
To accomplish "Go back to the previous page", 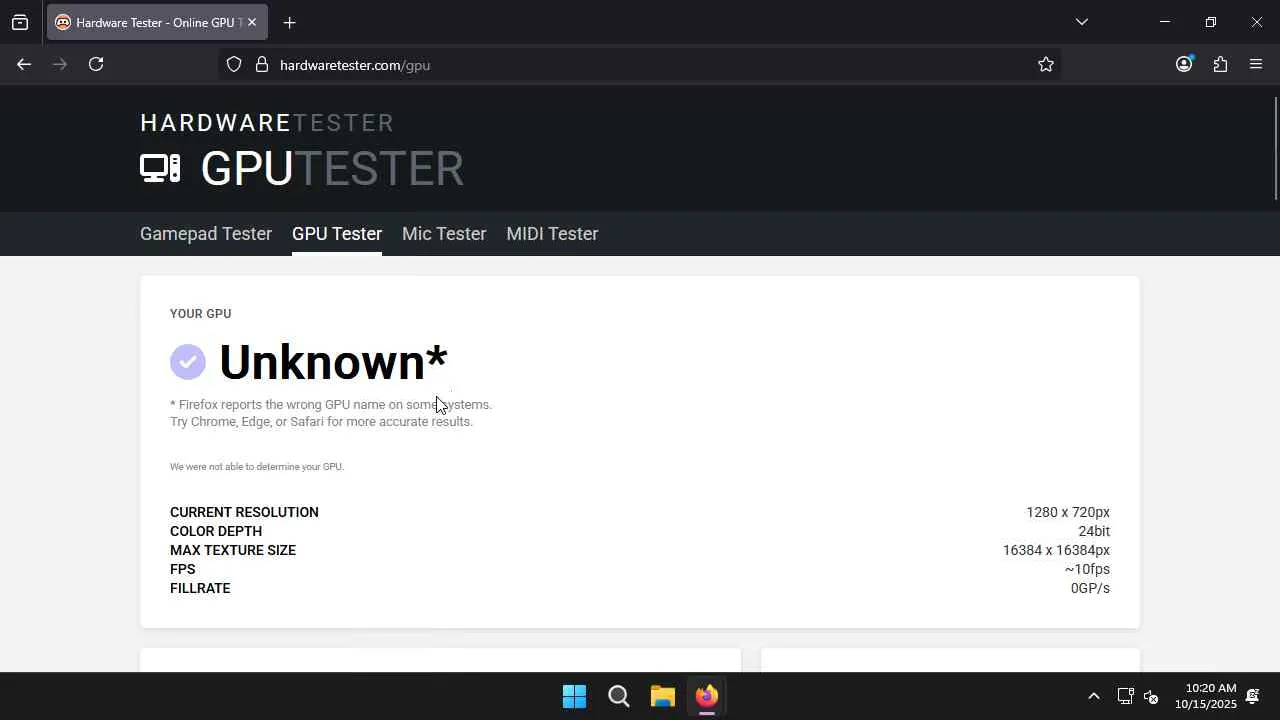I will [x=24, y=64].
